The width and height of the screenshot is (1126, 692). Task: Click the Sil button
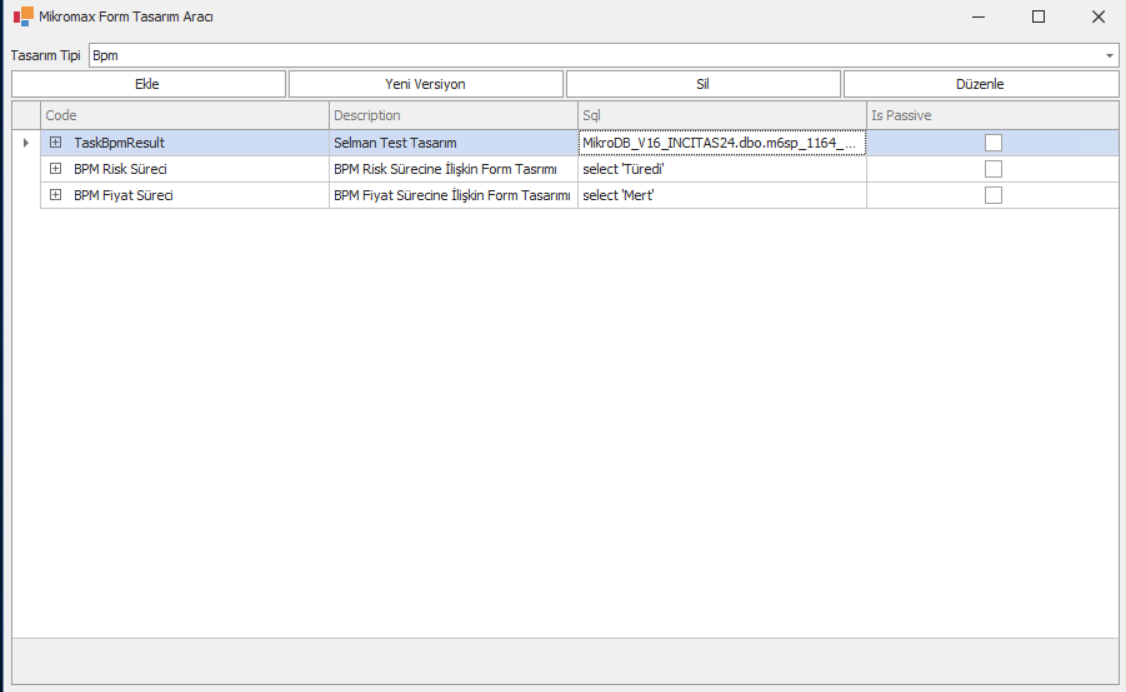(703, 84)
